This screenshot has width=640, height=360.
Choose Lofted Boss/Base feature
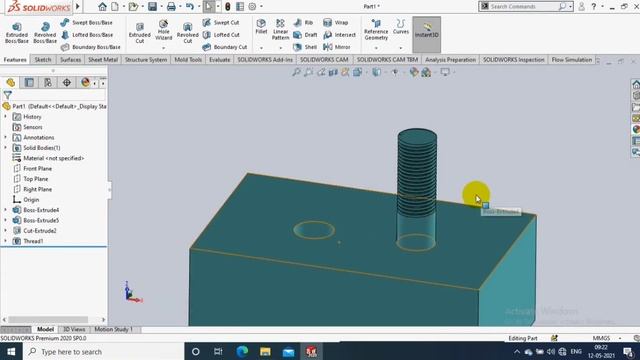click(87, 35)
